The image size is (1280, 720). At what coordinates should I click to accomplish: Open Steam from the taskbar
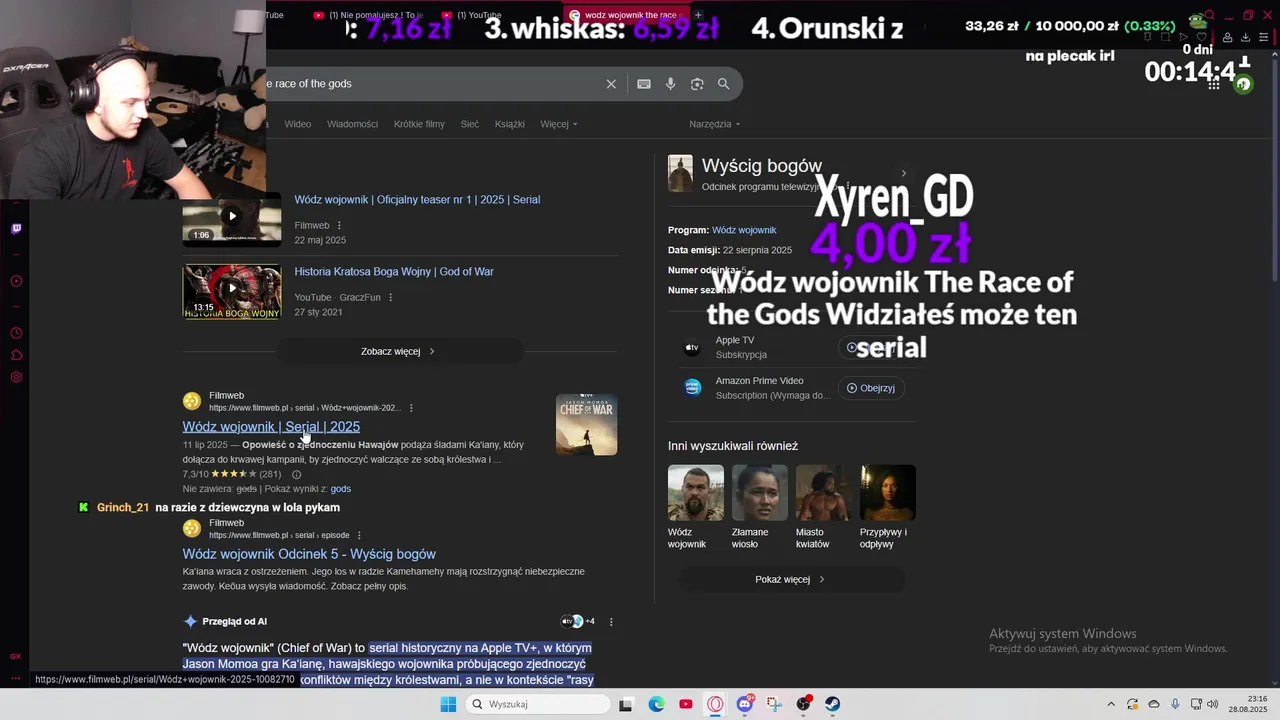pos(832,704)
